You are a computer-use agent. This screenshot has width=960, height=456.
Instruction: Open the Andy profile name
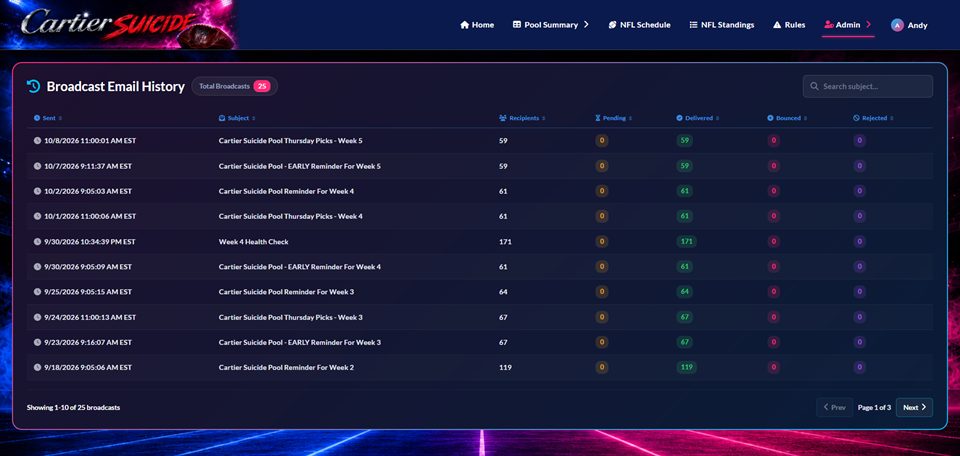point(918,26)
